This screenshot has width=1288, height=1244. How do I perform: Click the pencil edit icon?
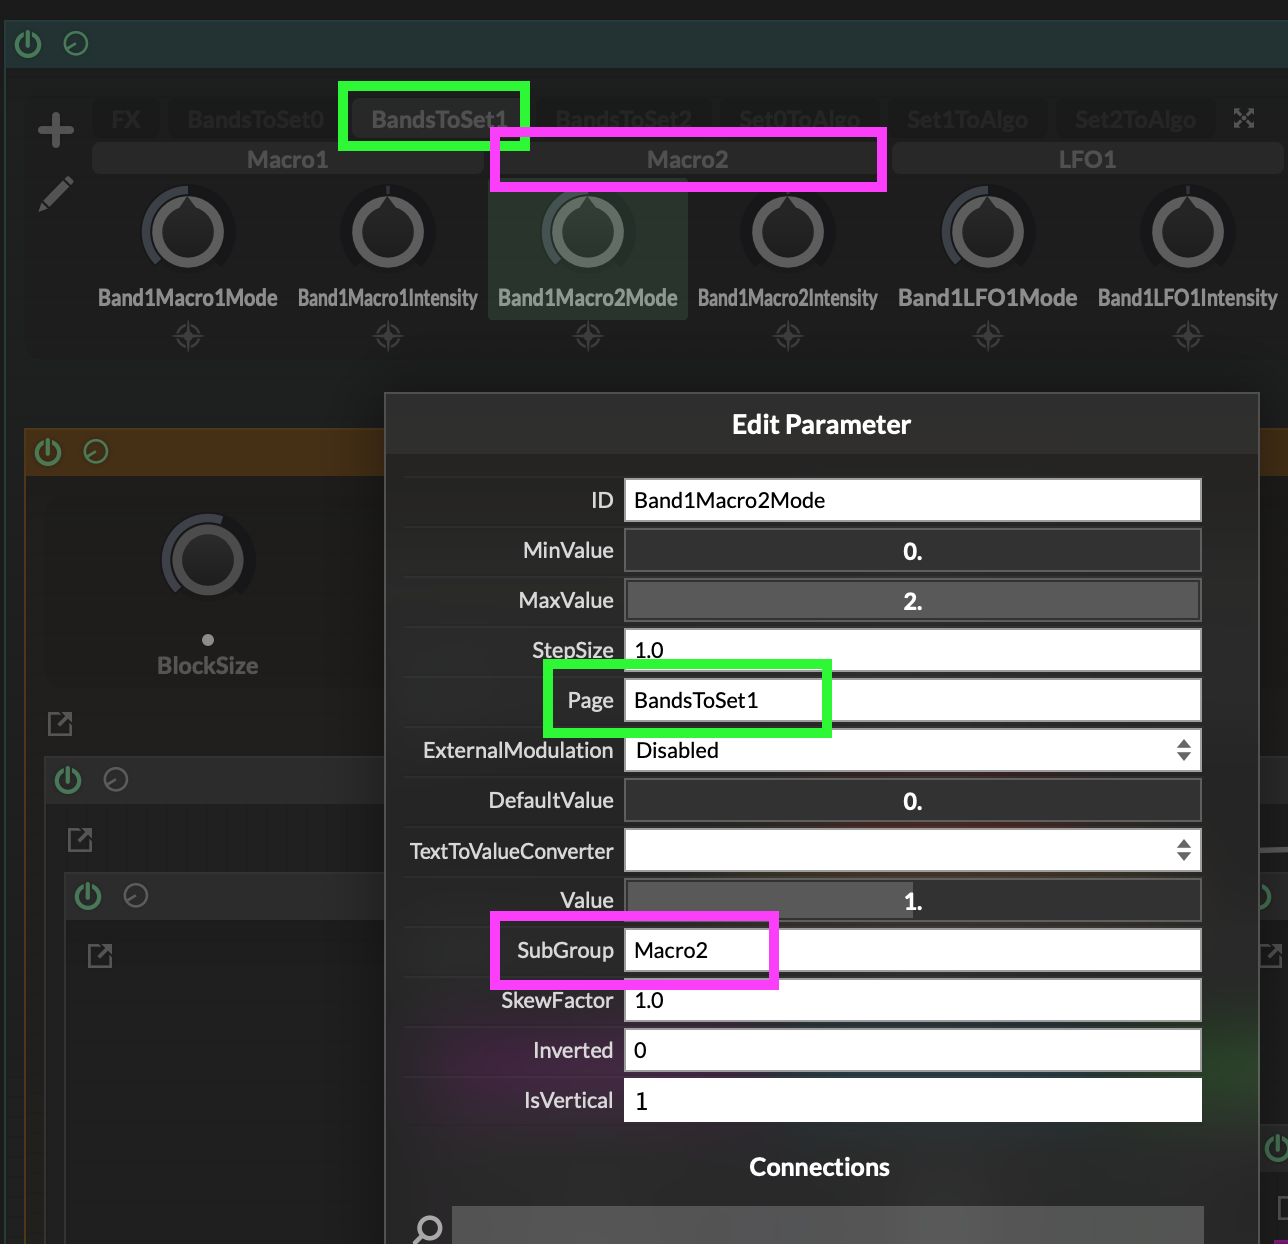click(56, 194)
